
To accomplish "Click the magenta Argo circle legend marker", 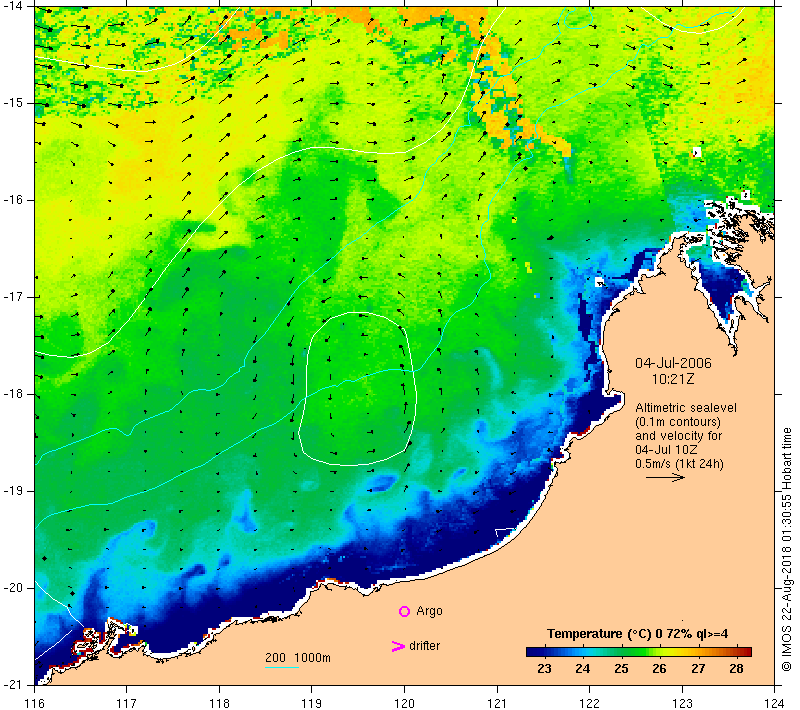I will coord(404,611).
